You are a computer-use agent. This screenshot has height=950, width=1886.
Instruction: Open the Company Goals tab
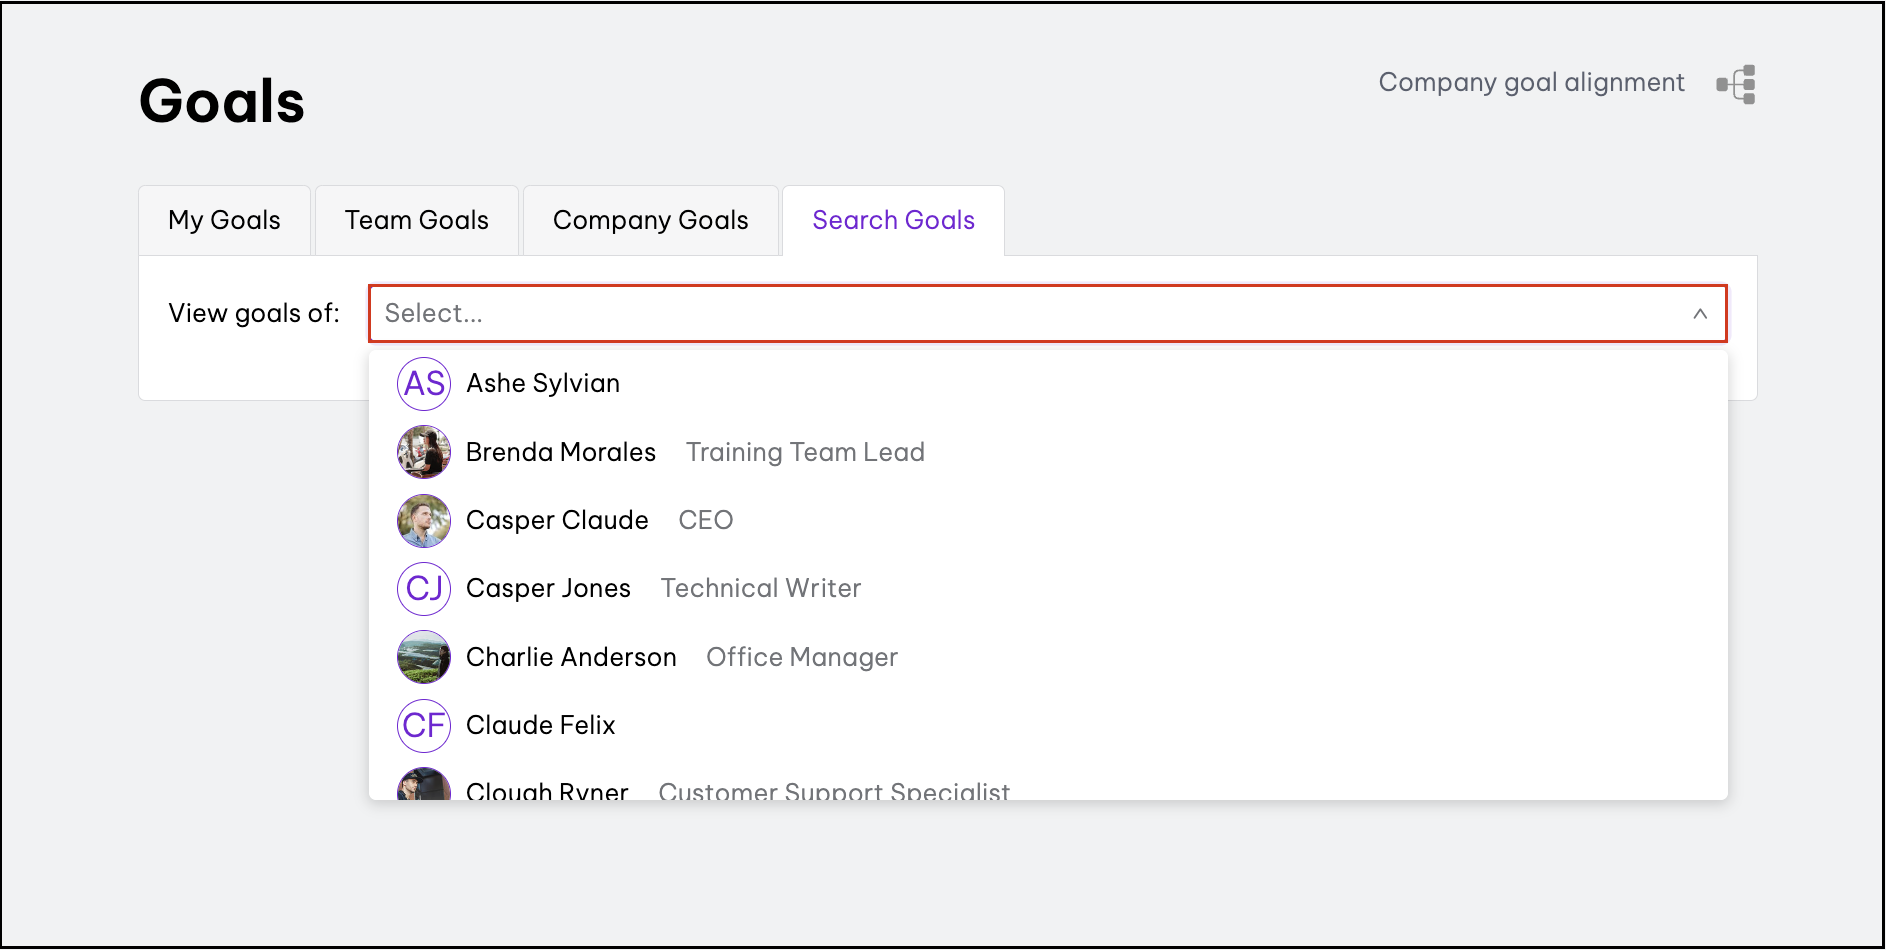[x=651, y=221]
